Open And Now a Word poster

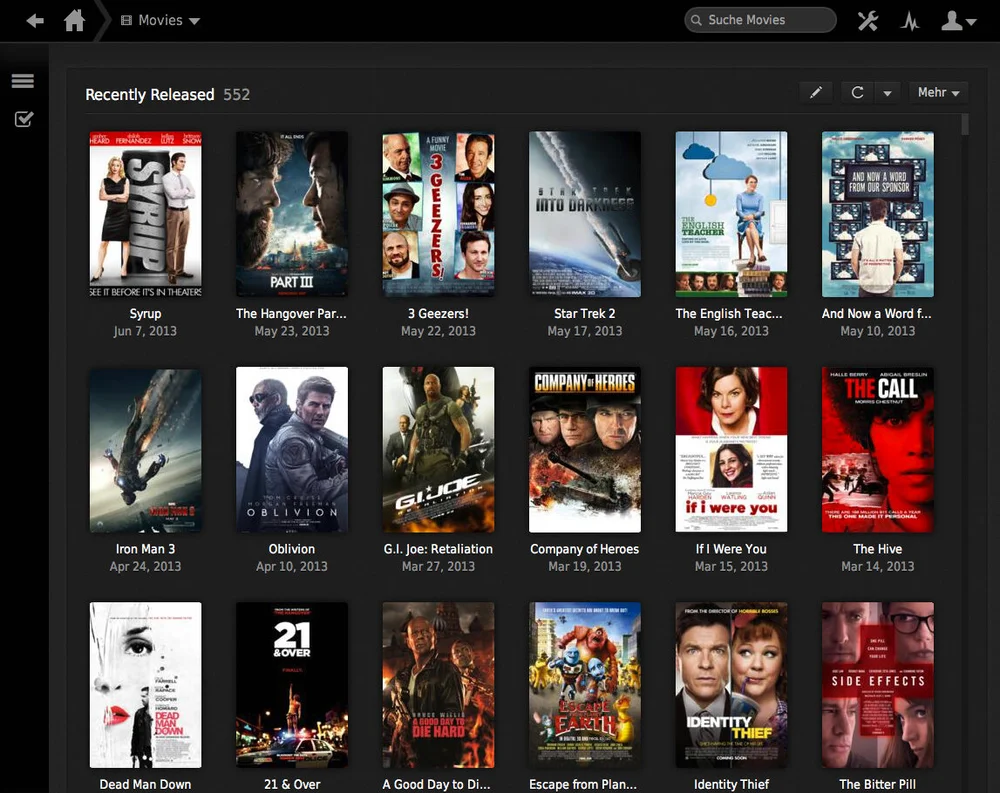(x=878, y=214)
